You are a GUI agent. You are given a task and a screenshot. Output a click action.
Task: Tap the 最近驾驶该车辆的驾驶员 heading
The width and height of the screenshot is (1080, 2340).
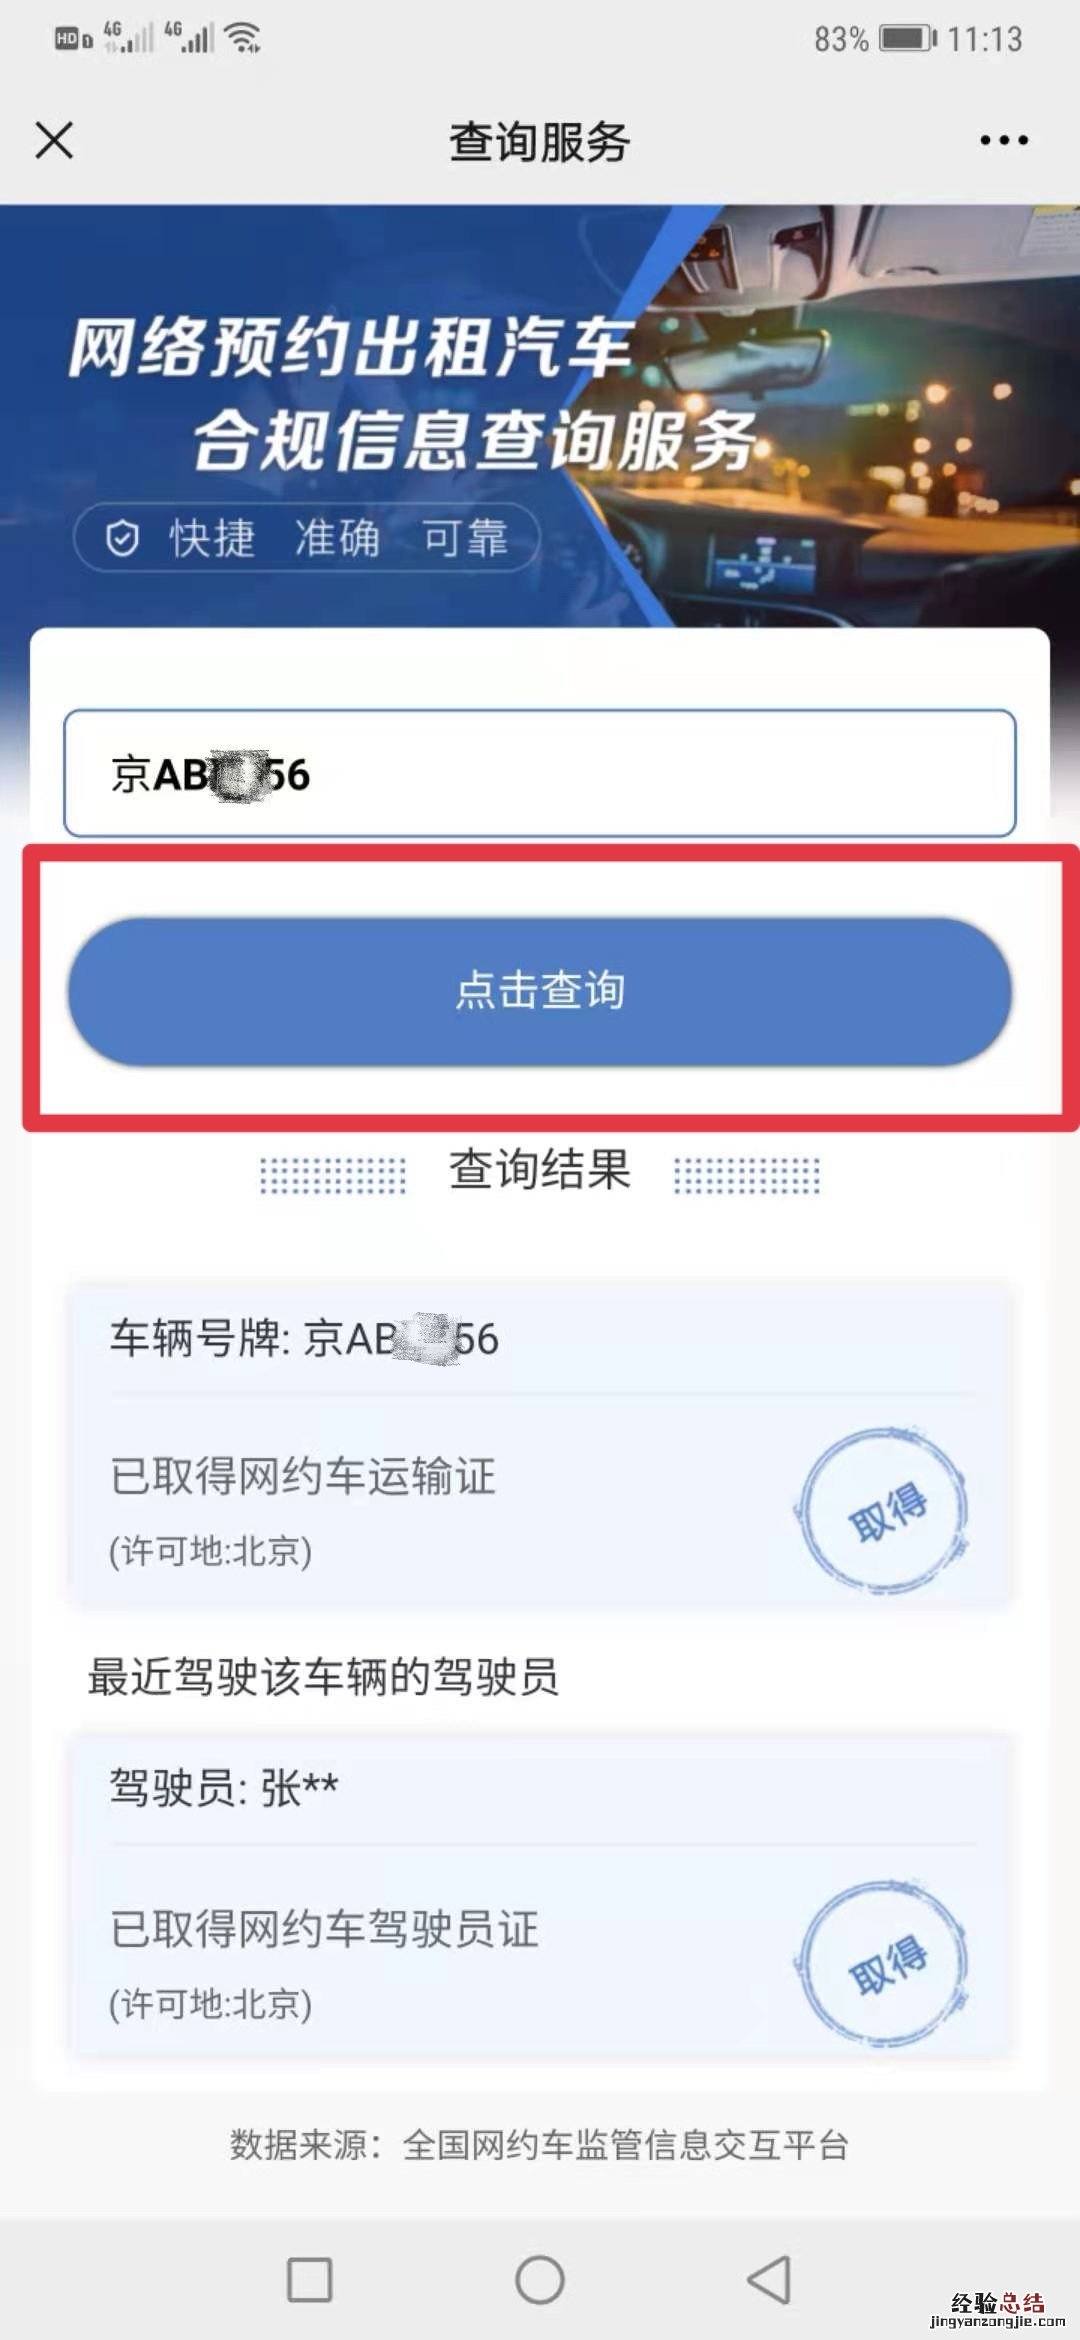[x=323, y=1677]
